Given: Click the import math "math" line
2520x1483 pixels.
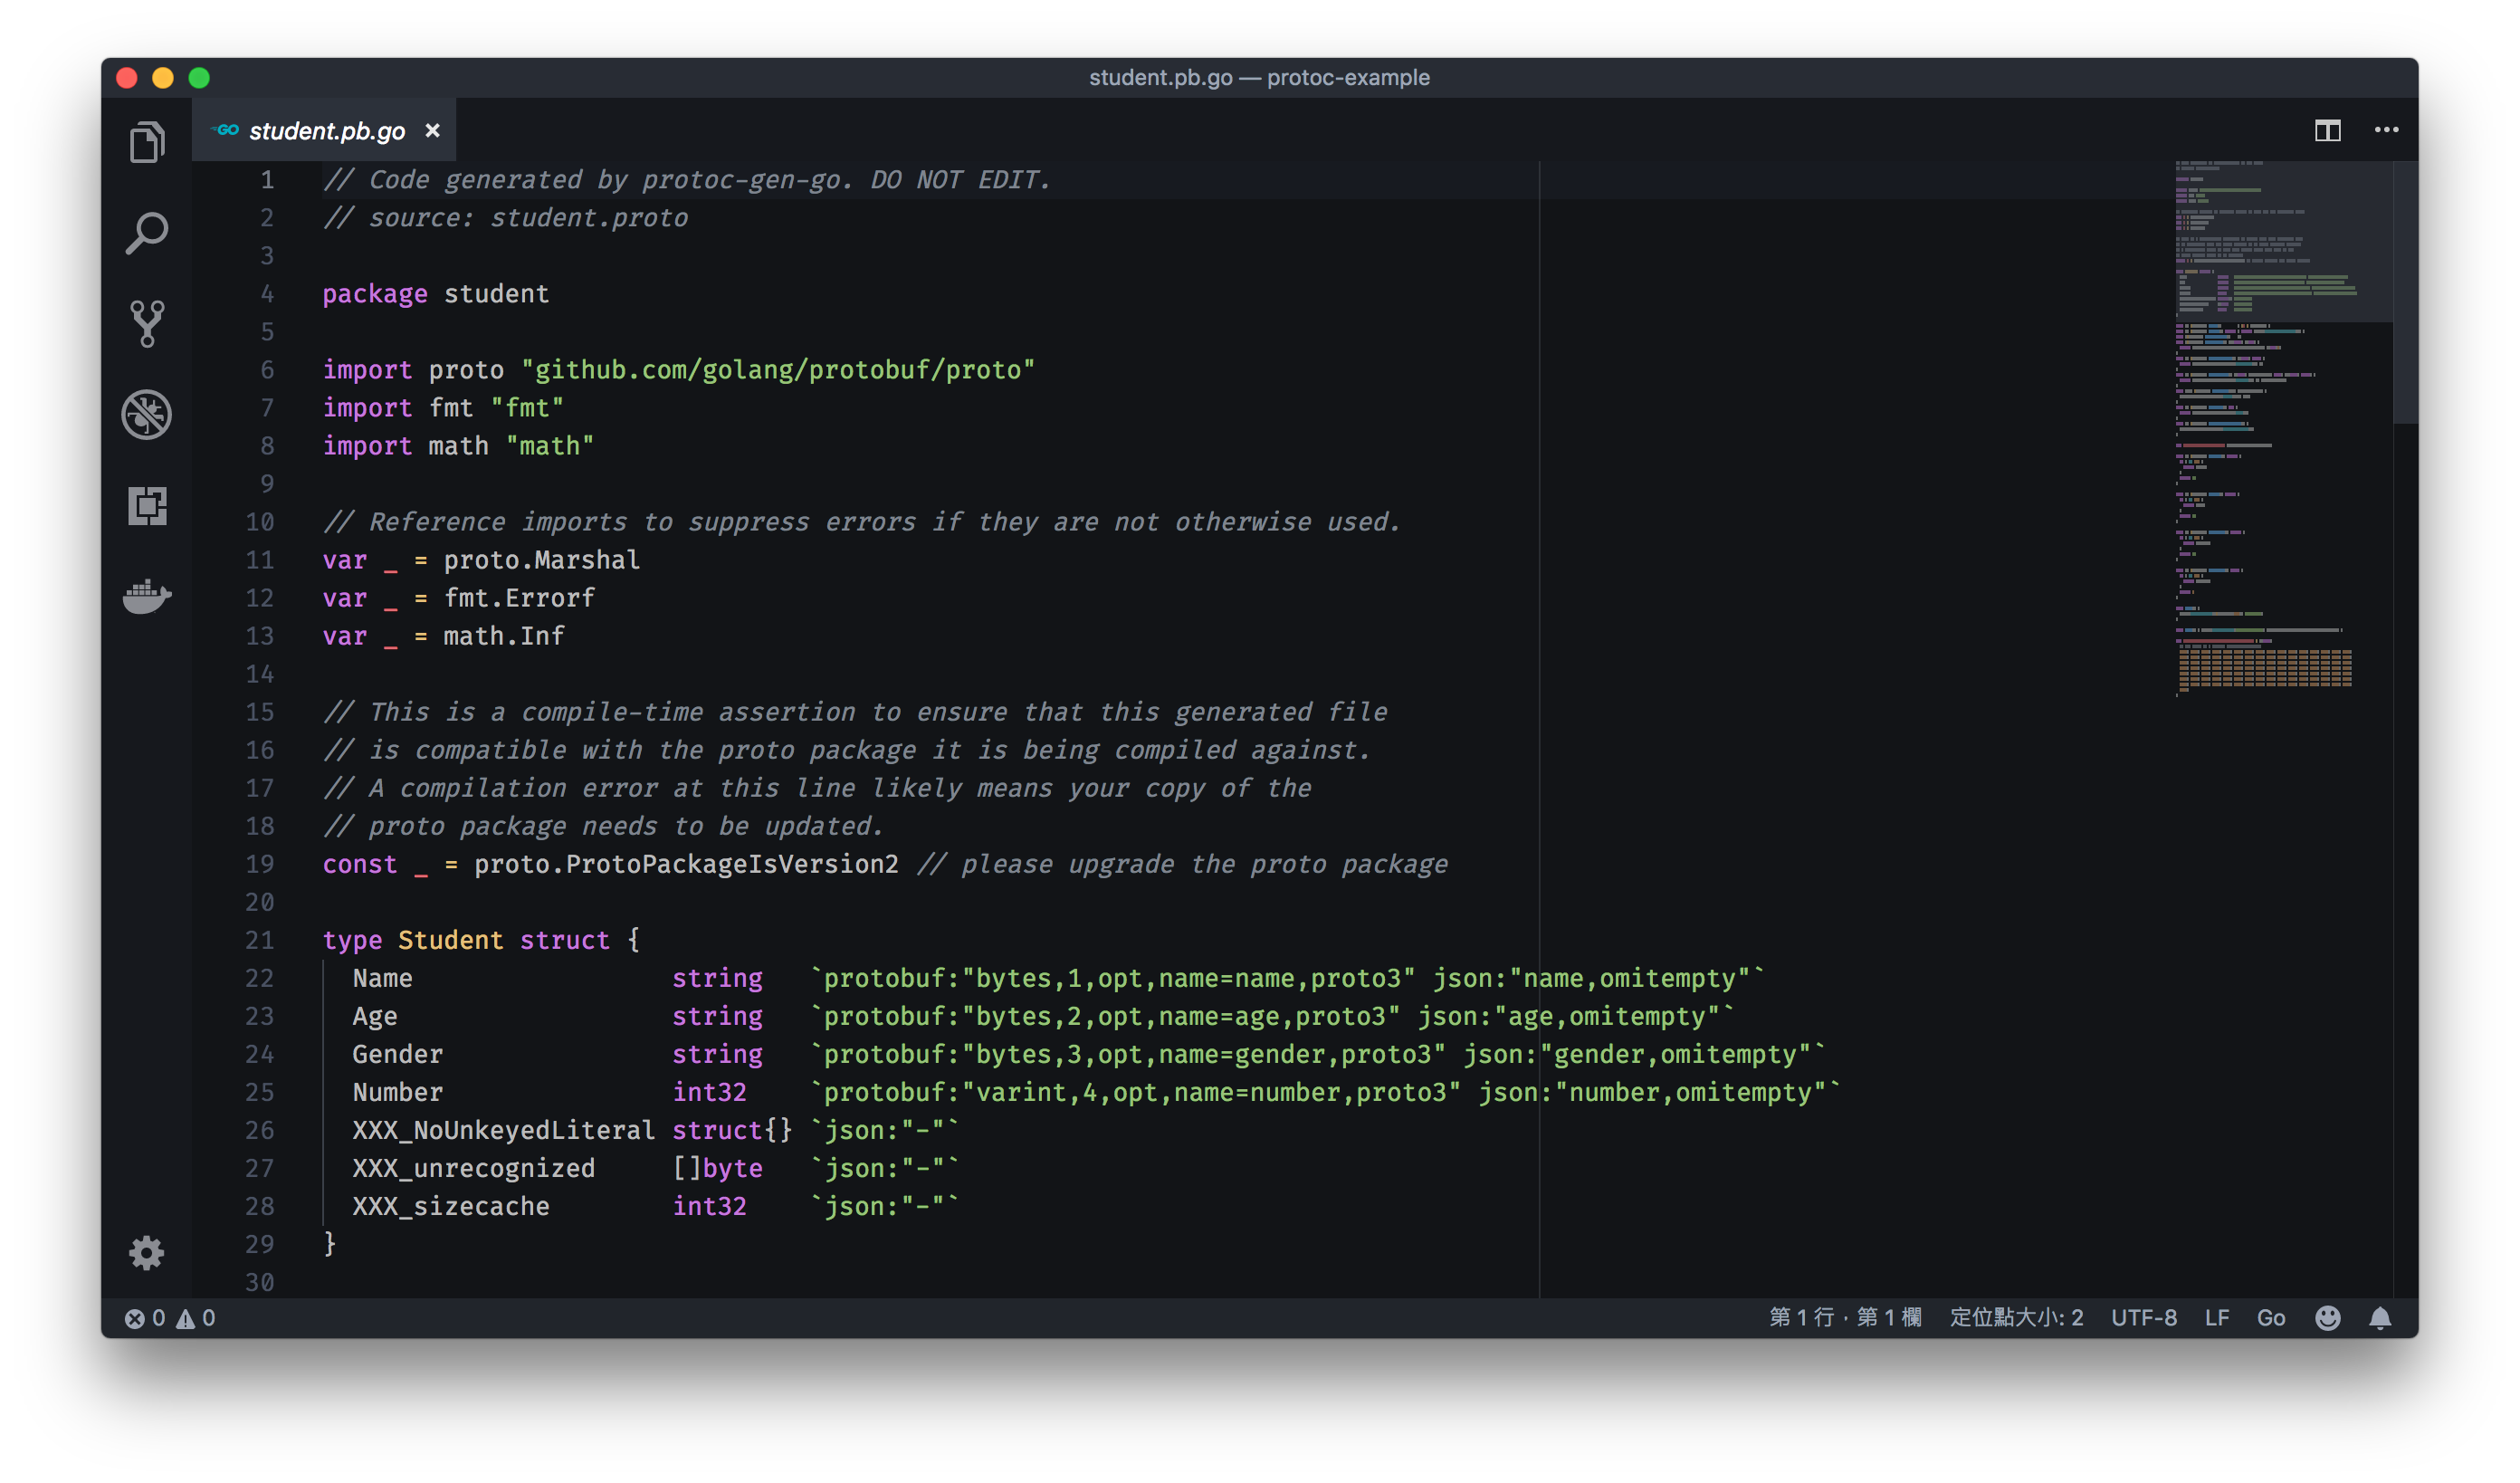Looking at the screenshot, I should coord(458,446).
